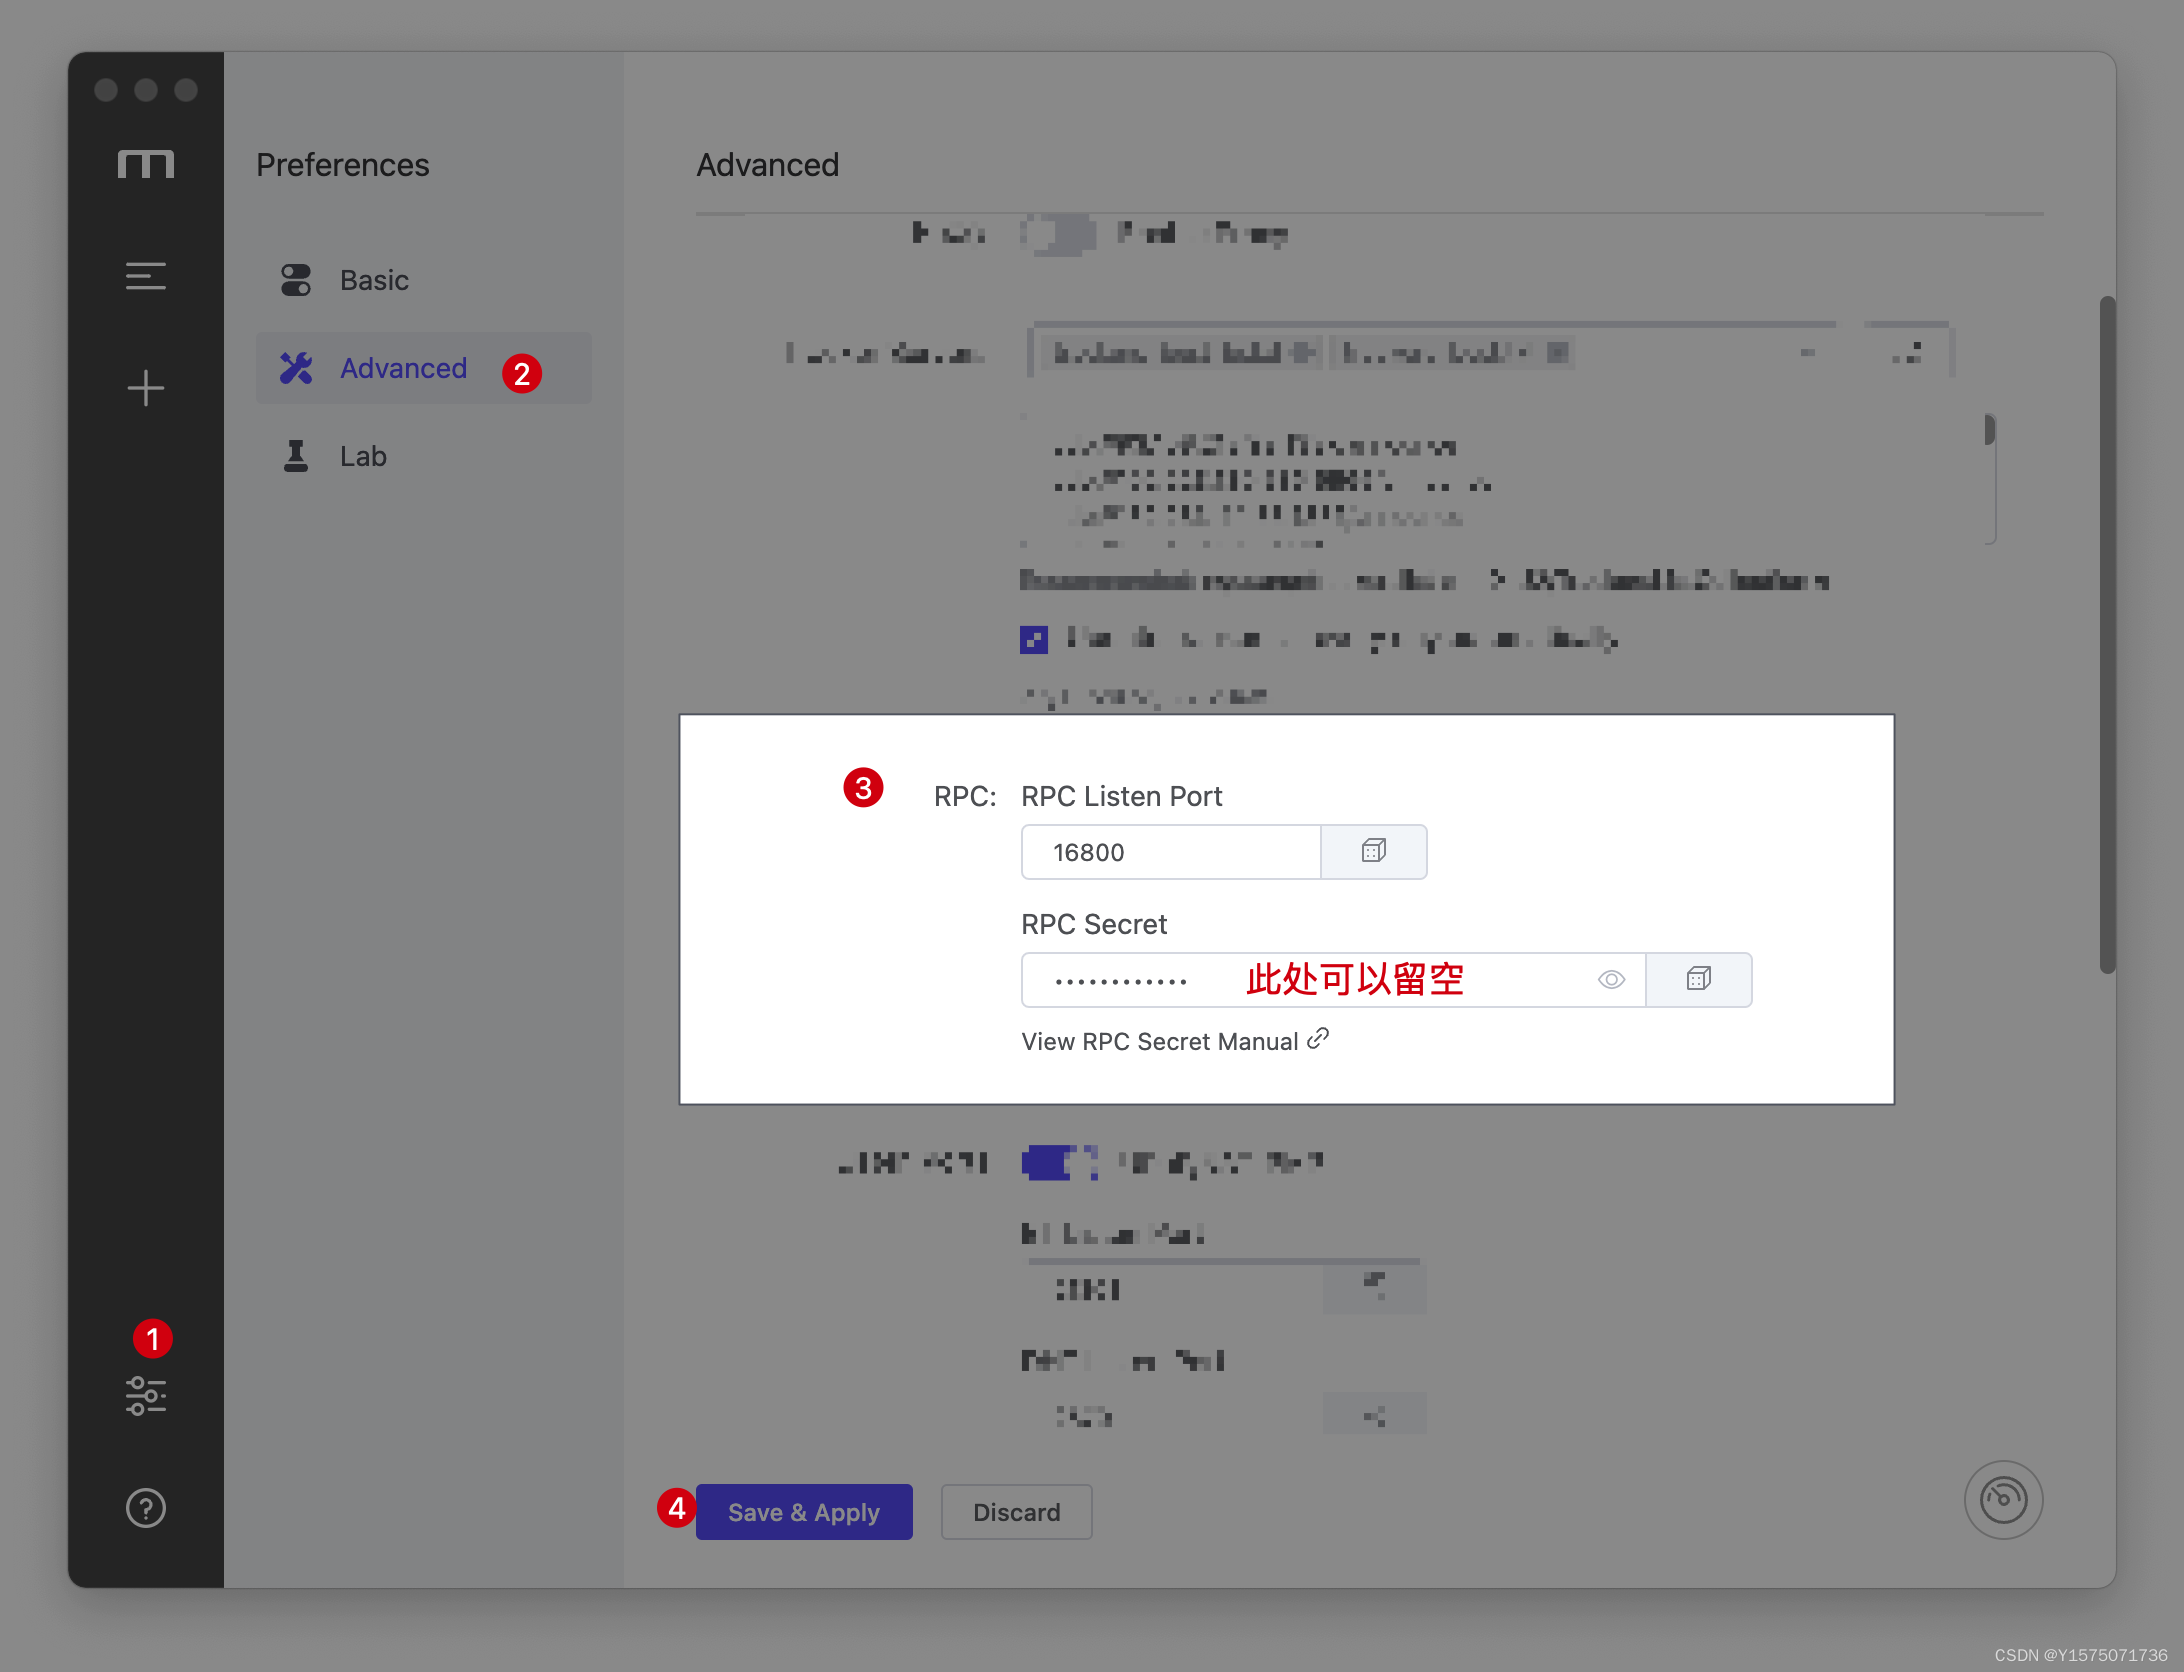2184x1672 pixels.
Task: Open the Lab preferences tab
Action: [x=362, y=456]
